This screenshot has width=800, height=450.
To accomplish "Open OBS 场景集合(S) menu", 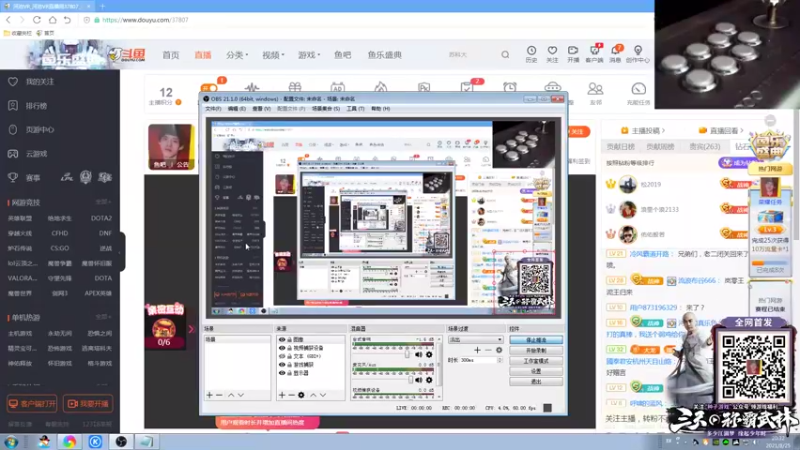I will [326, 109].
